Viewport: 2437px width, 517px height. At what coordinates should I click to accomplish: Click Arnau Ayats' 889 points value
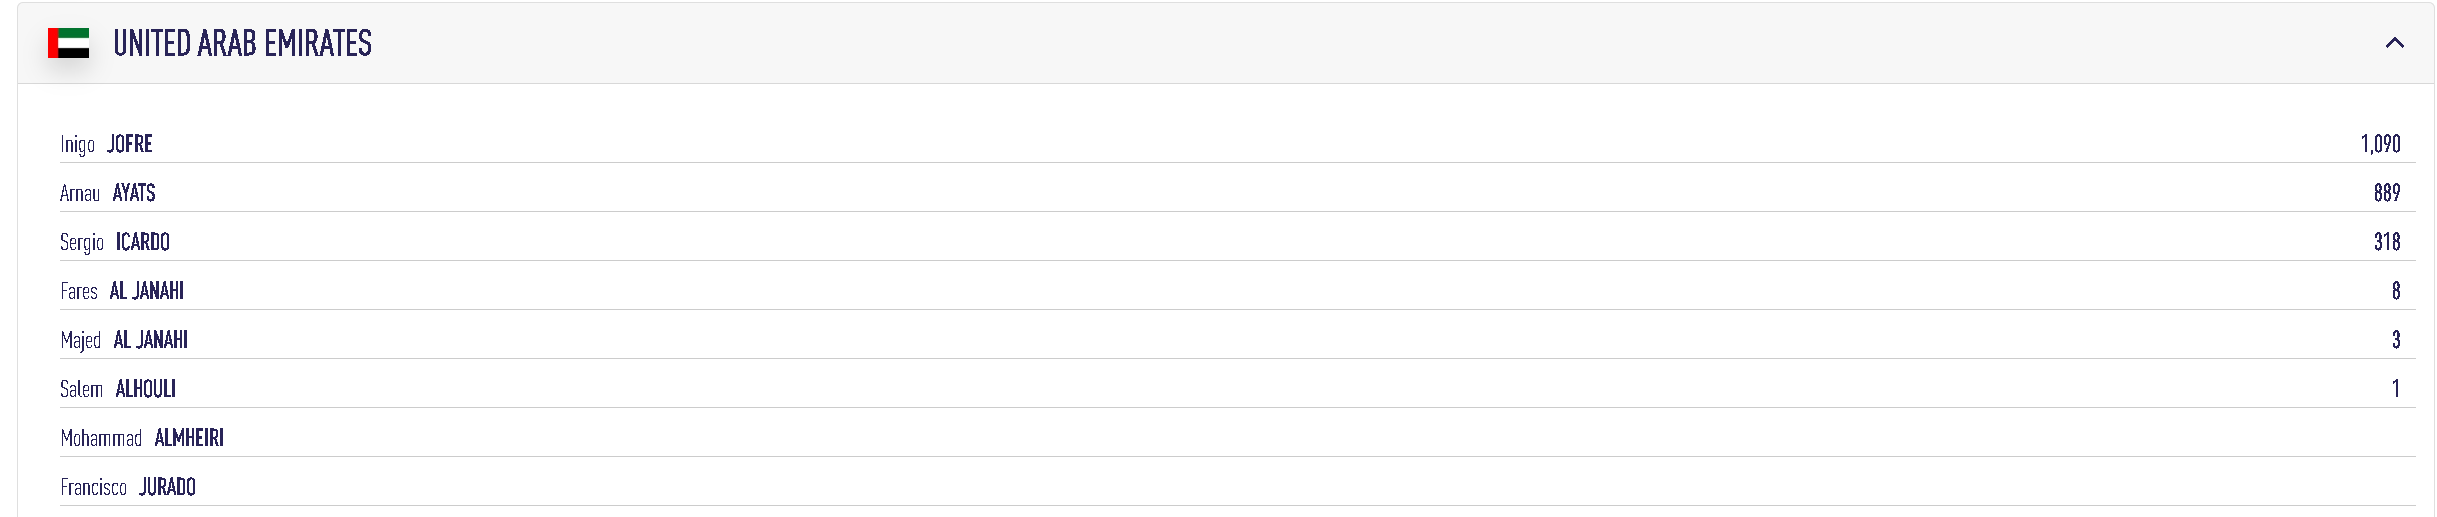(2386, 193)
